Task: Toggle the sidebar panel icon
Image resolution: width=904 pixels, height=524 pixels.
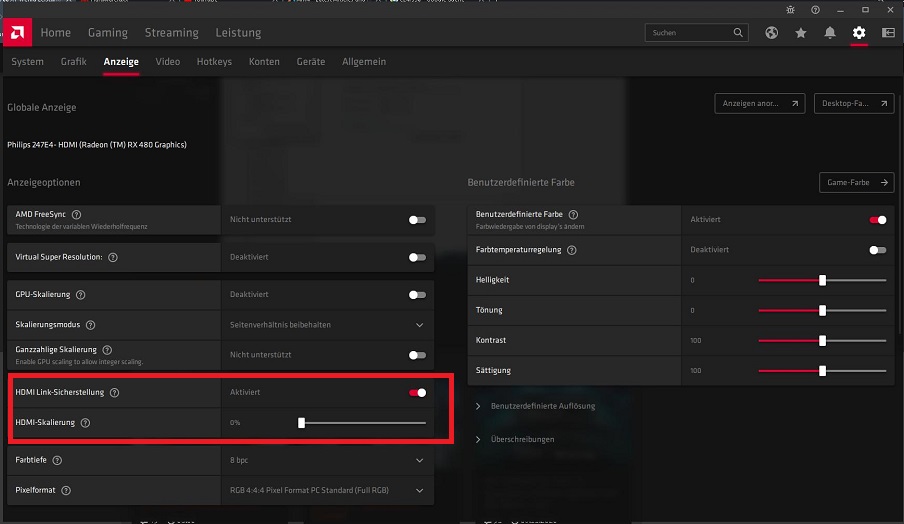Action: 888,33
